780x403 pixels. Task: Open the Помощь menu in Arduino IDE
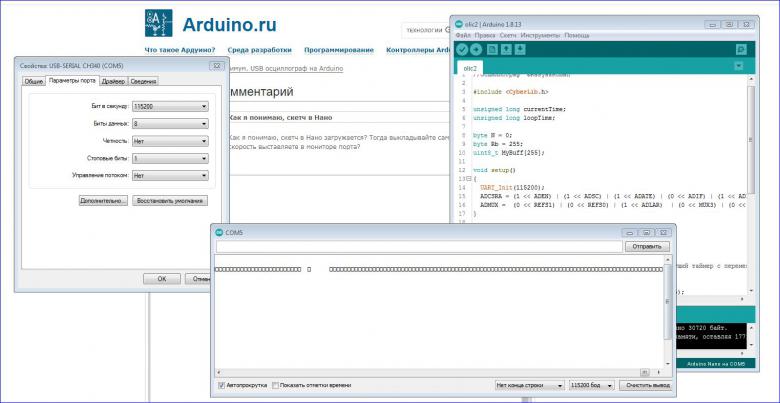pos(577,36)
